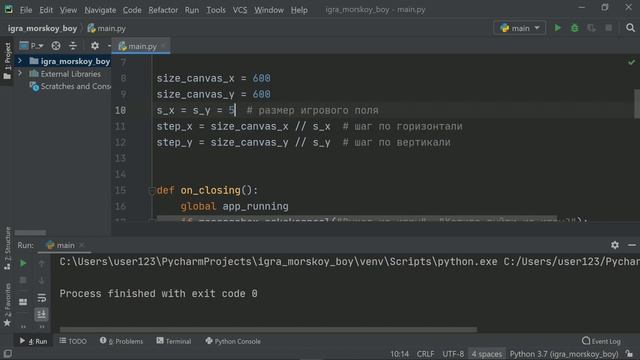Toggle soft-wrap in Run console
The height and width of the screenshot is (360, 640).
click(x=41, y=298)
